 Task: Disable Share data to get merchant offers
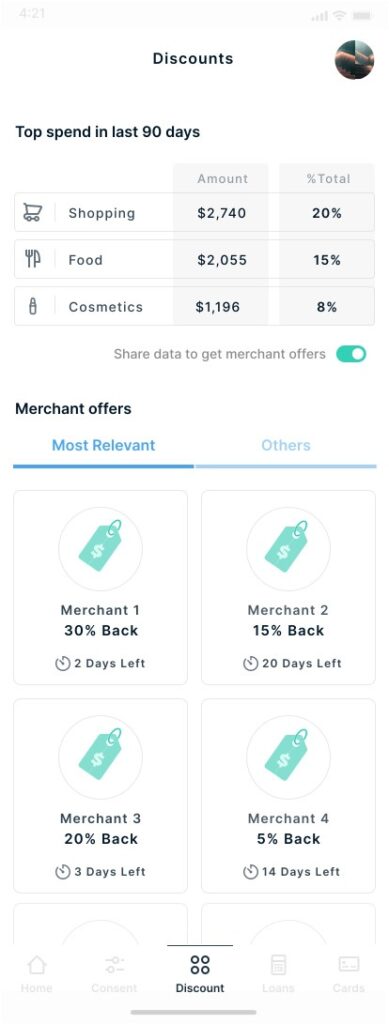351,354
